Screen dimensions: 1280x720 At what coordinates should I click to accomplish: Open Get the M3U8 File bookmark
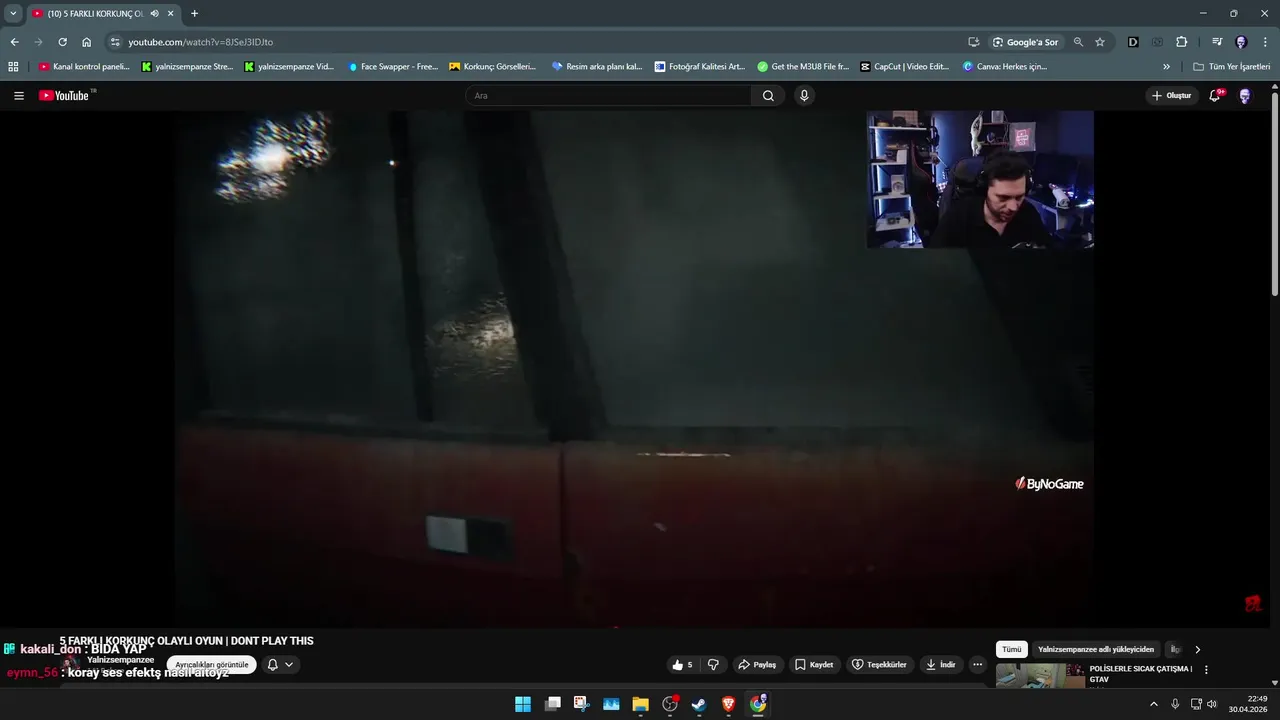803,67
